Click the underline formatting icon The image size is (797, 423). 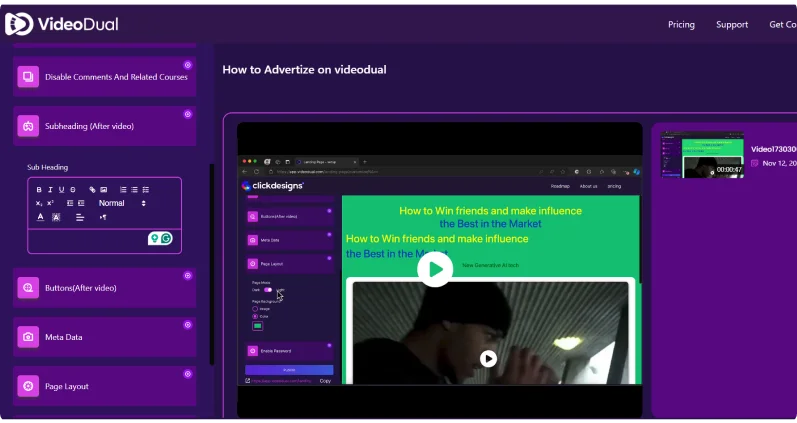[61, 189]
